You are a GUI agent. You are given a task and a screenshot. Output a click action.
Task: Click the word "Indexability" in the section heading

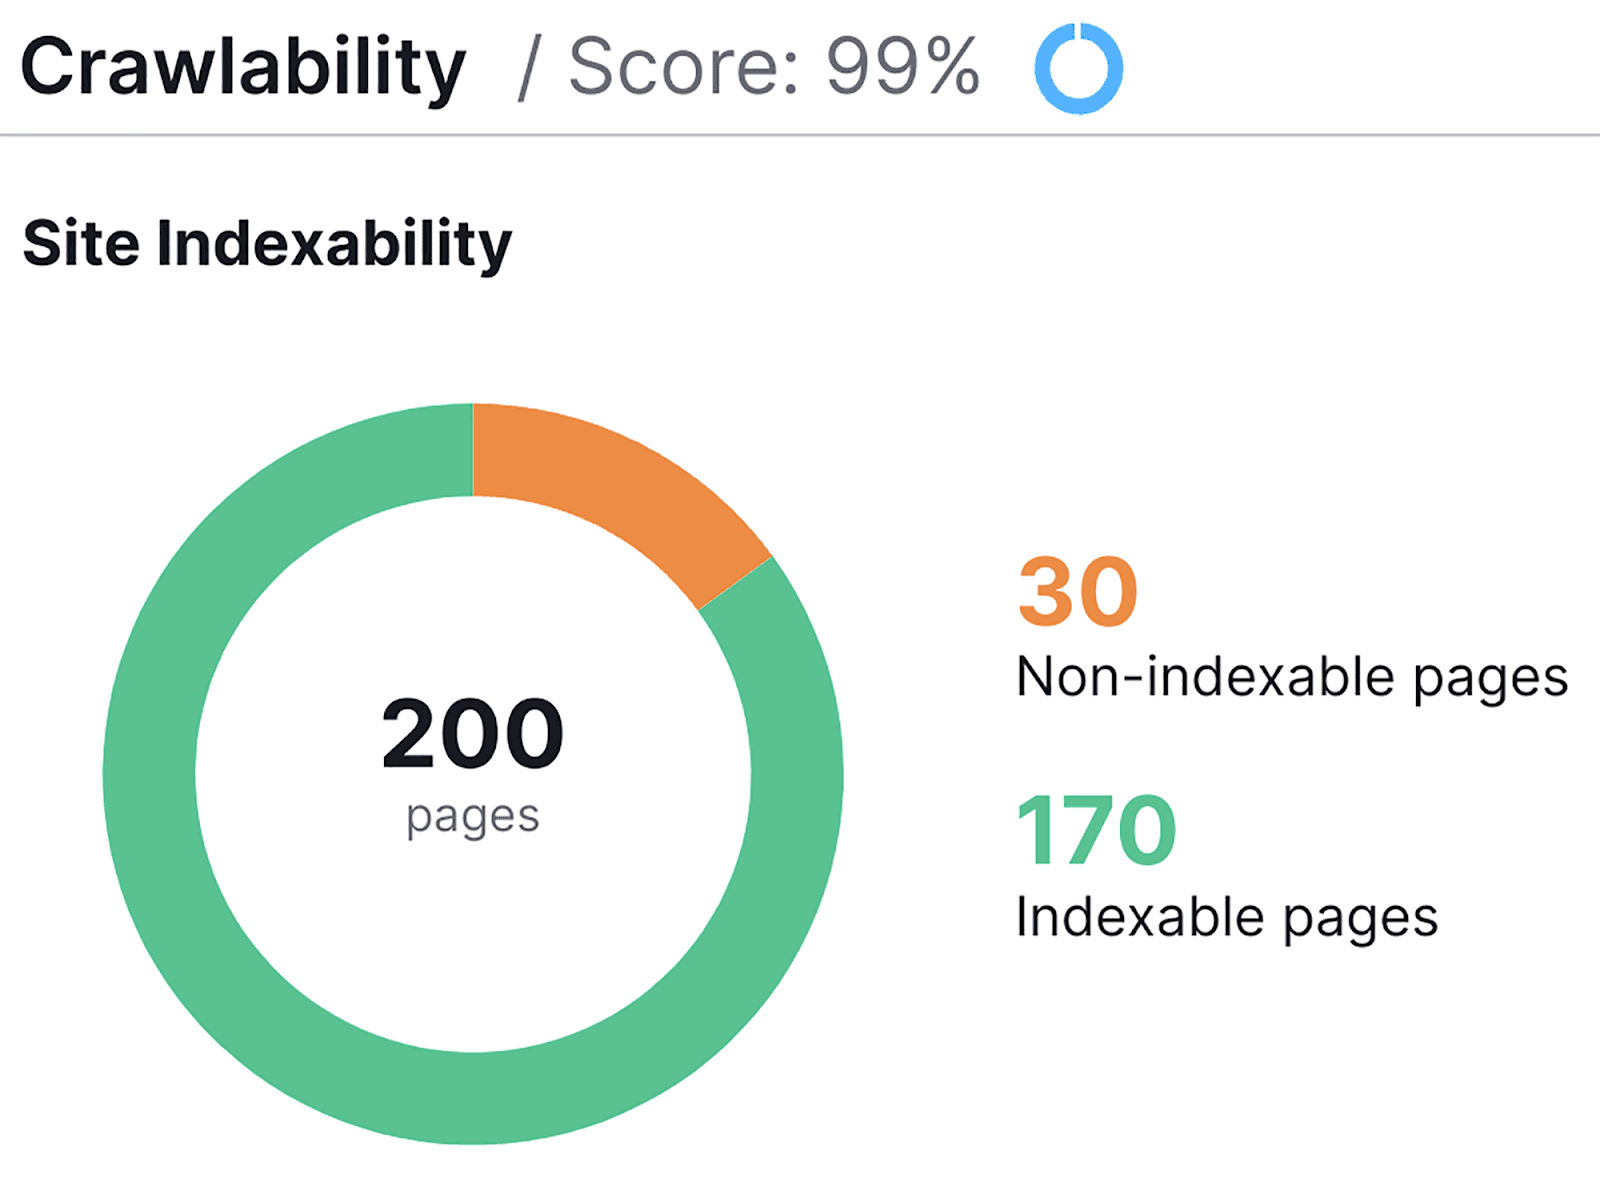click(334, 243)
